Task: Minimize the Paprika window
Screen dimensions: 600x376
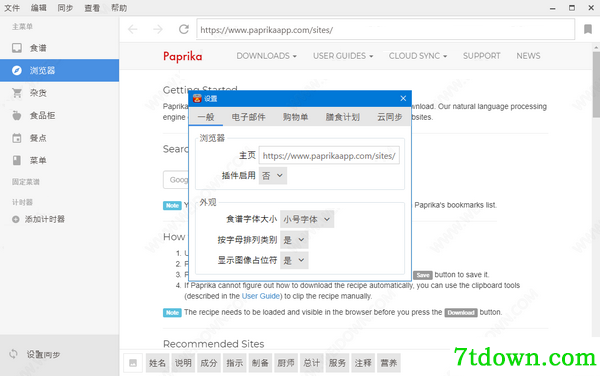Action: tap(552, 8)
